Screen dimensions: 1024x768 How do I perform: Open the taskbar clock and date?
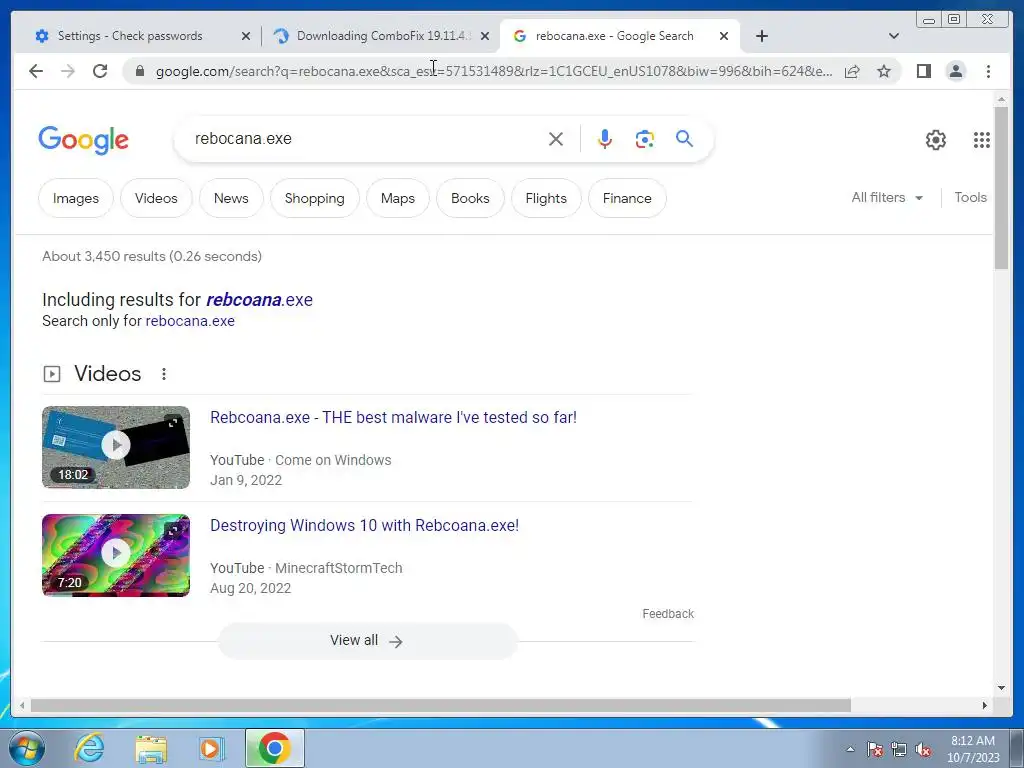tap(973, 749)
